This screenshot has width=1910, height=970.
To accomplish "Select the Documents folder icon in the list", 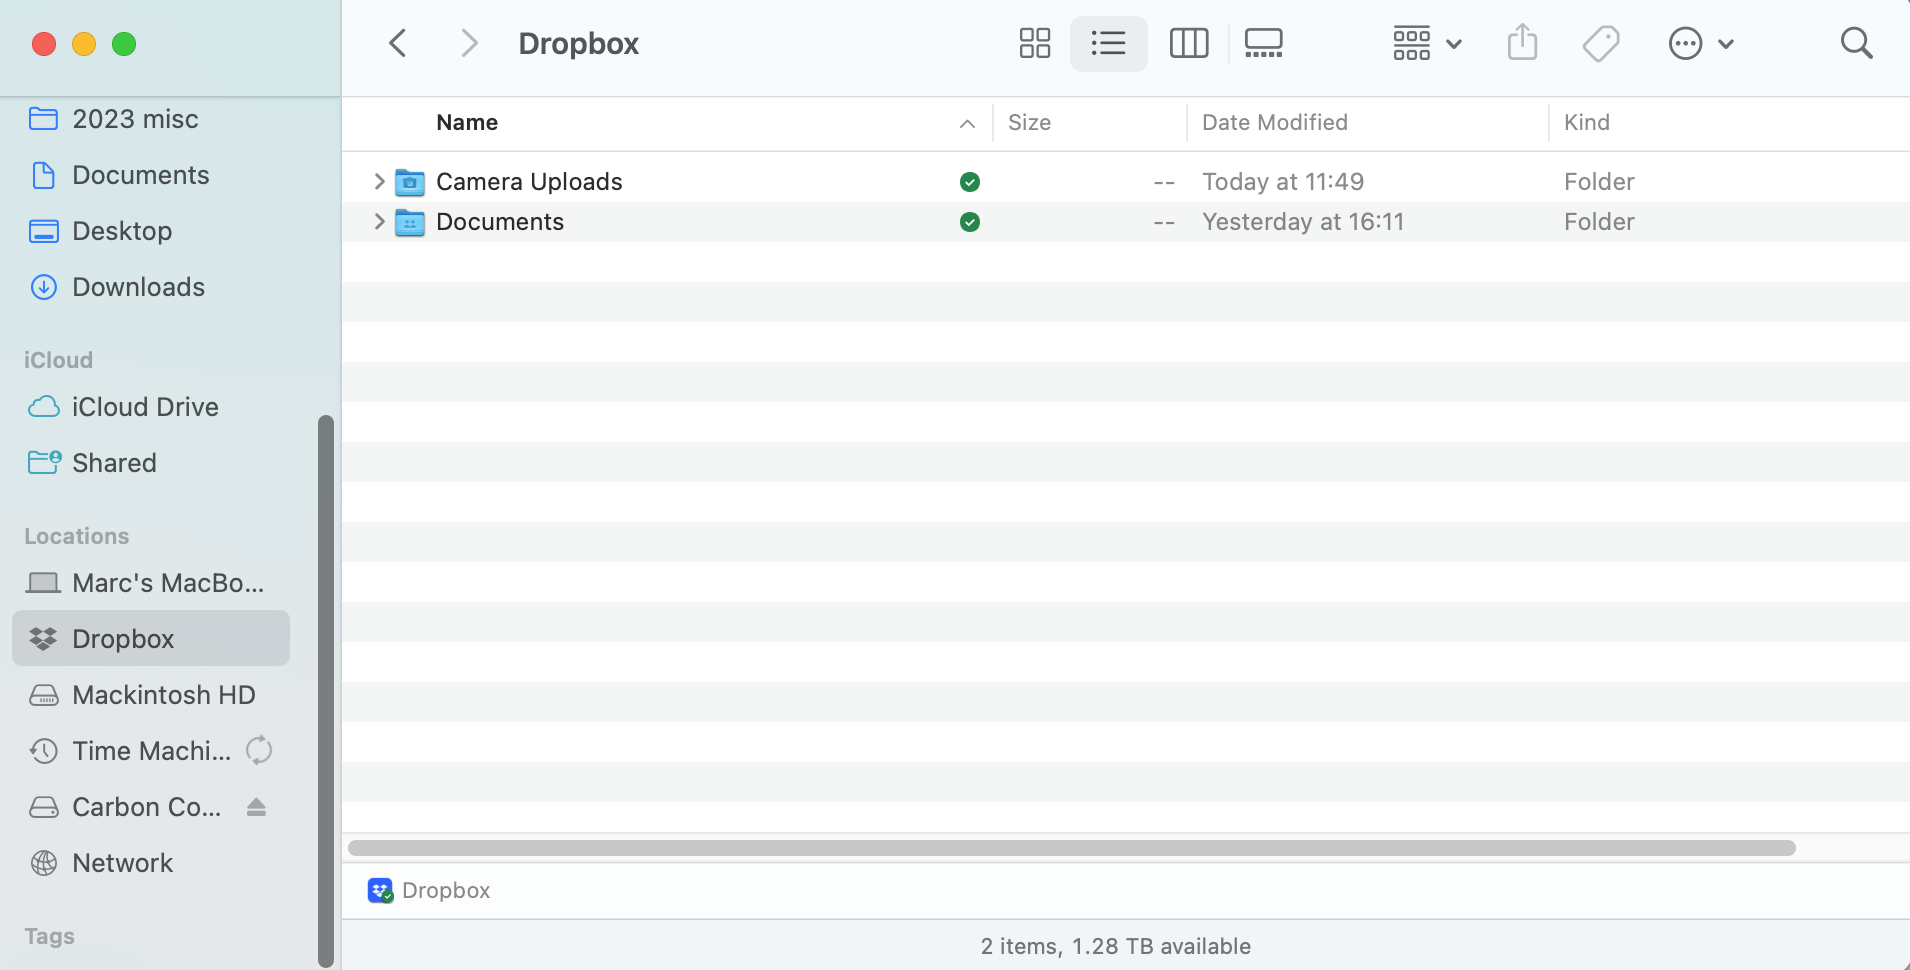I will (410, 222).
